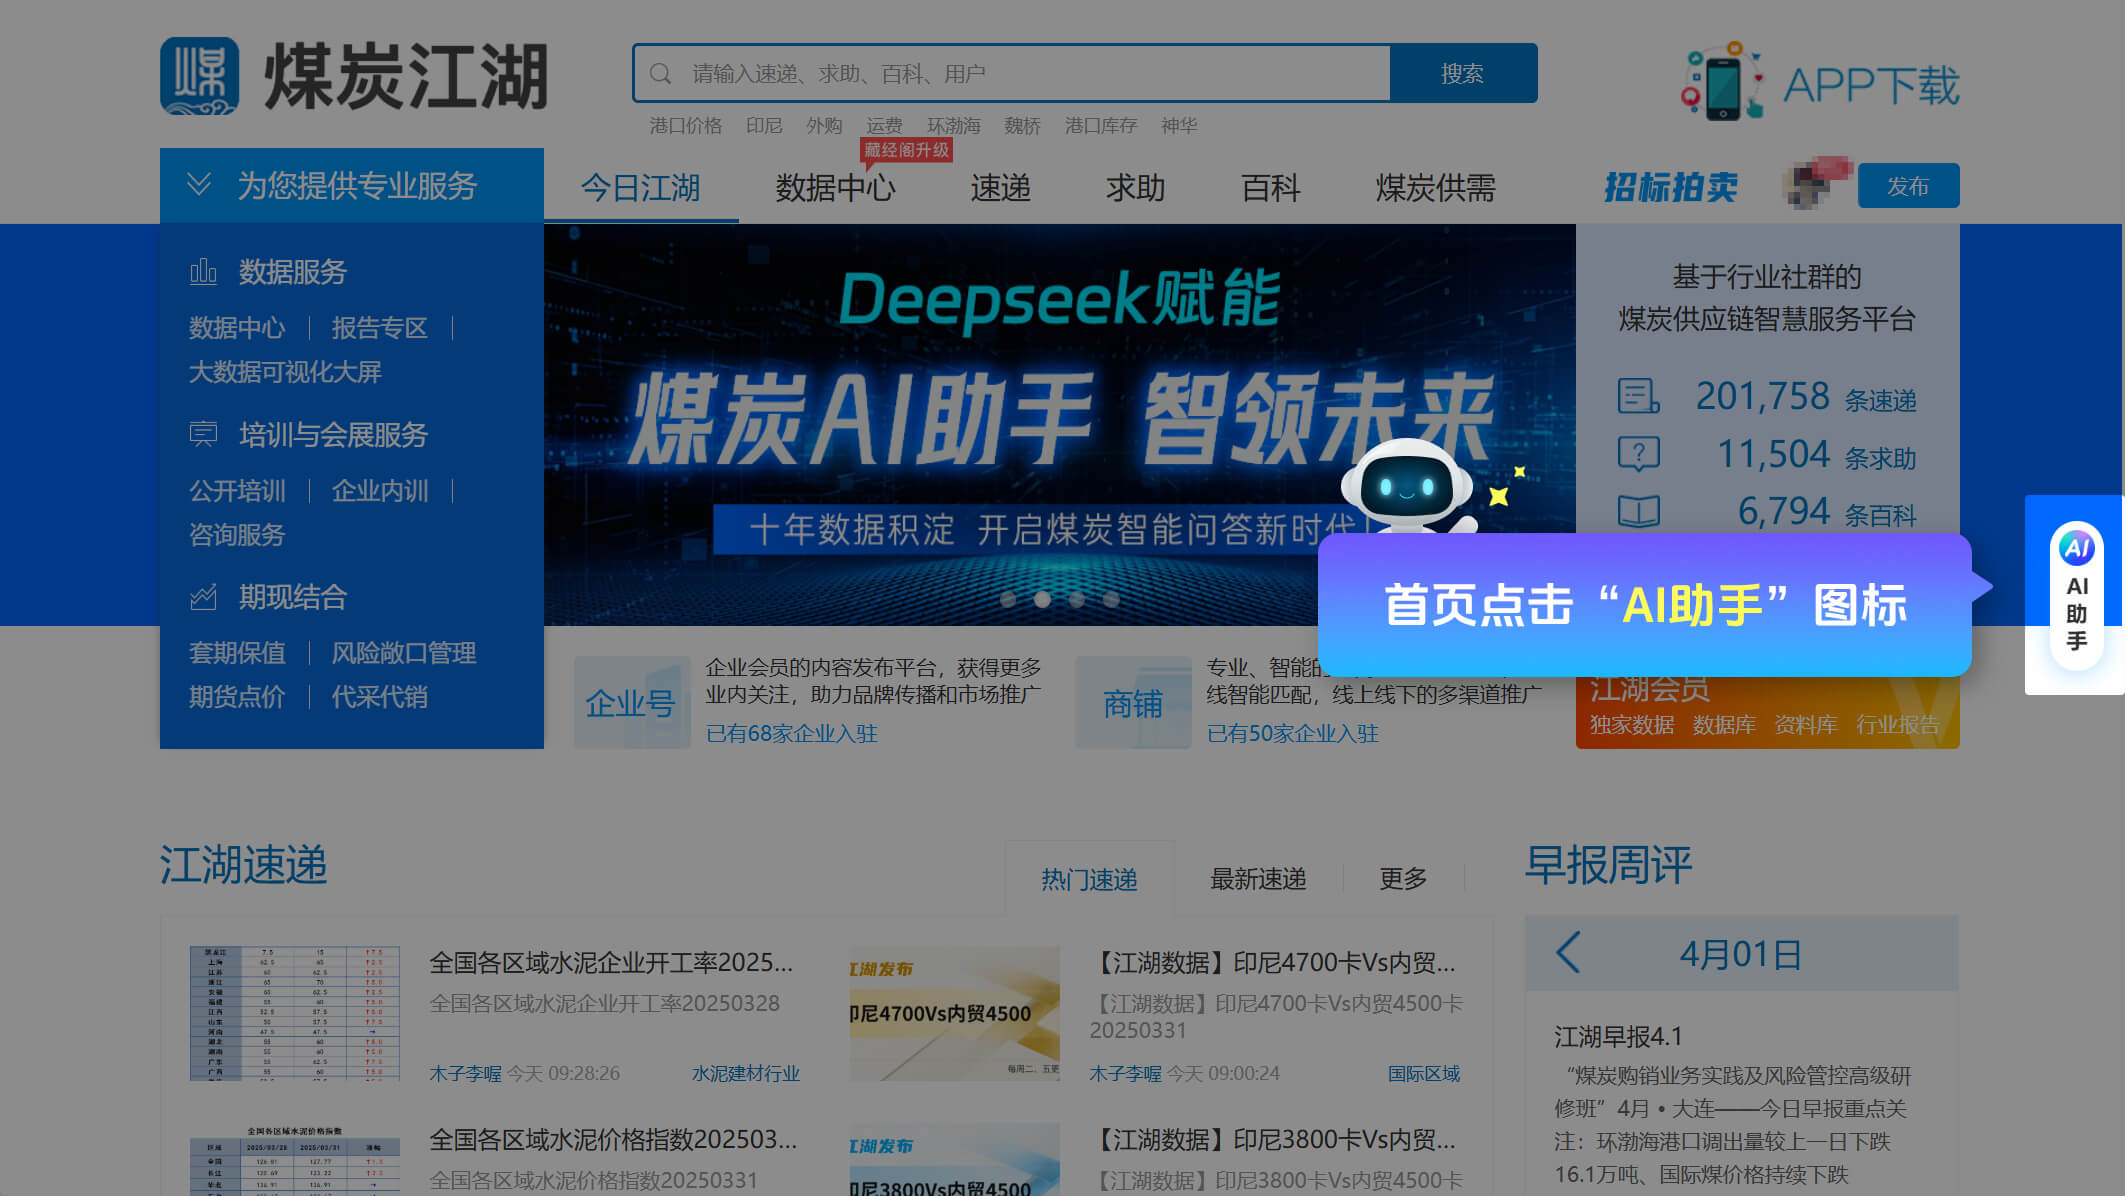Open the 求助 navigation tab
The height and width of the screenshot is (1196, 2125).
click(1136, 187)
